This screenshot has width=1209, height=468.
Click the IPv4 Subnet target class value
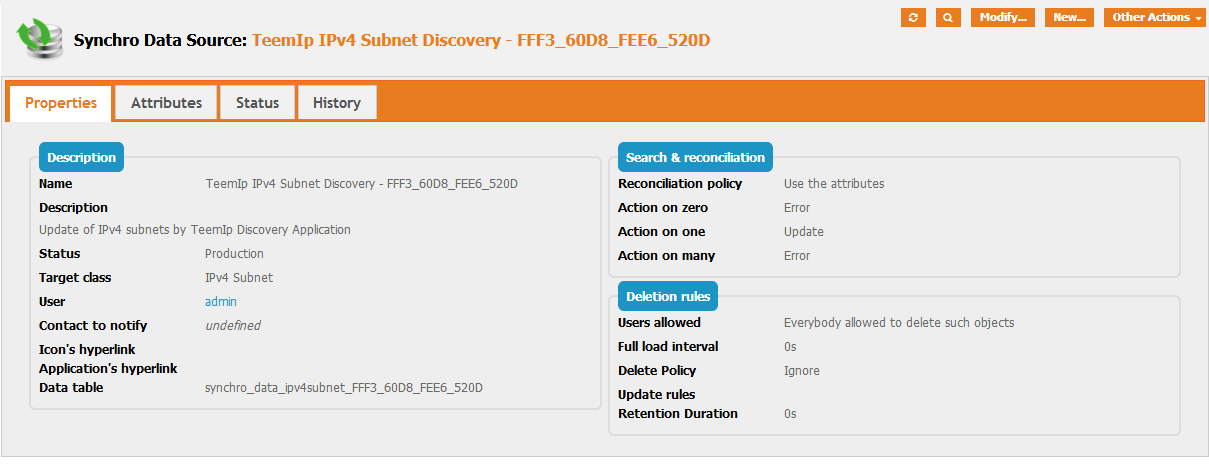pos(238,277)
